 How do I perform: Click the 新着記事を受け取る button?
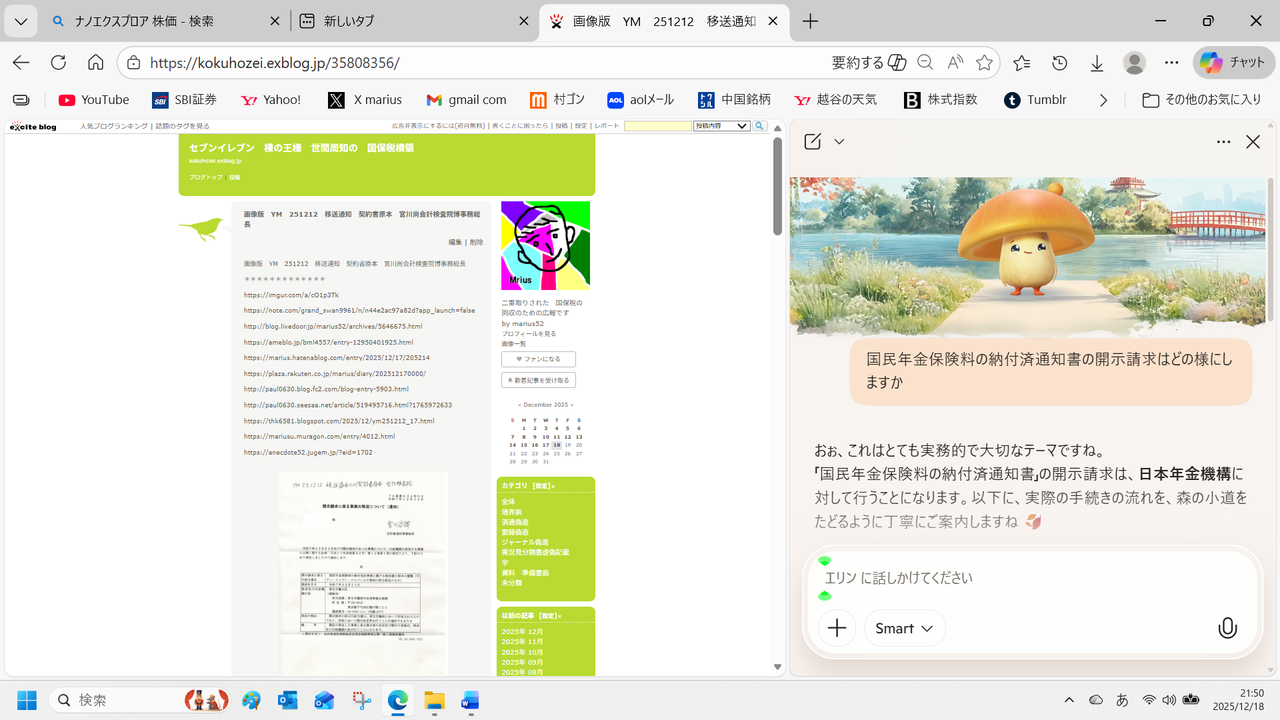[x=538, y=380]
